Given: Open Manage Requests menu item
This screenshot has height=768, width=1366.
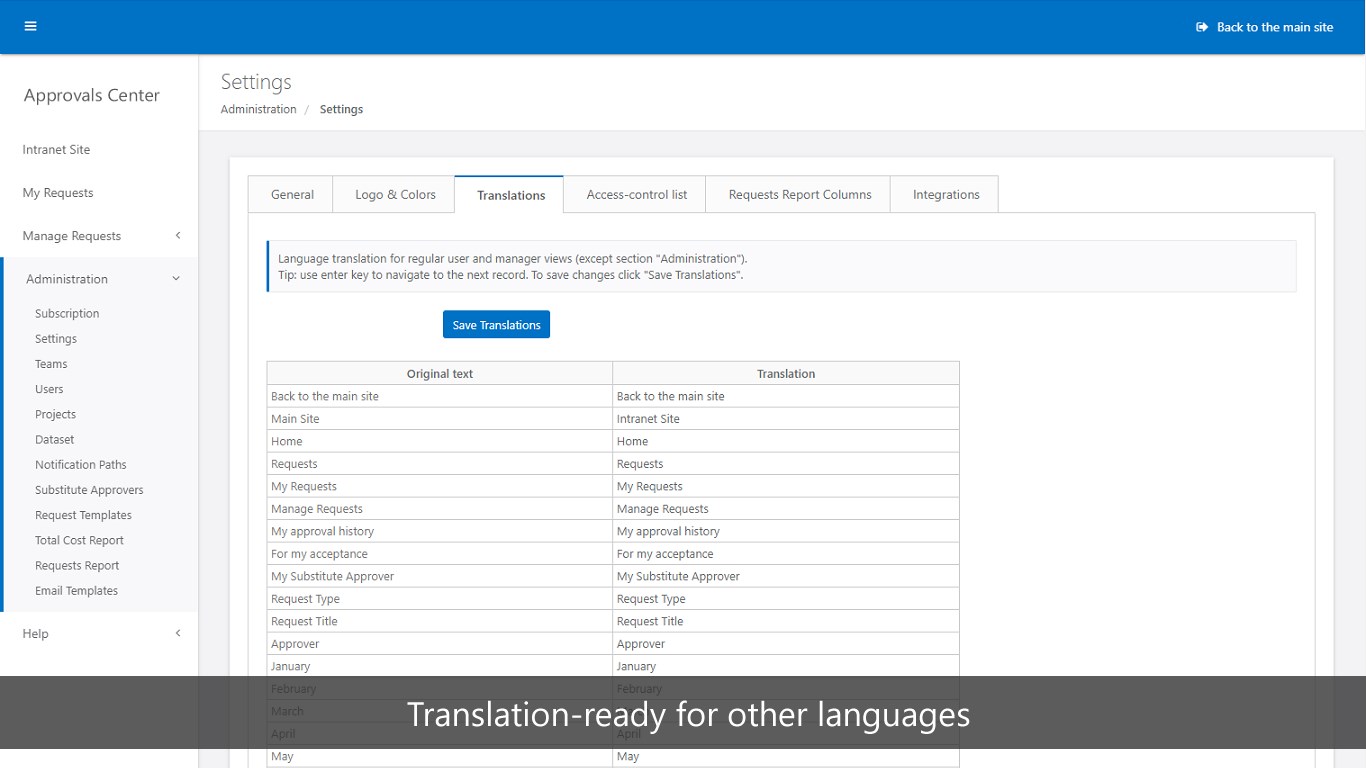Looking at the screenshot, I should pos(72,236).
